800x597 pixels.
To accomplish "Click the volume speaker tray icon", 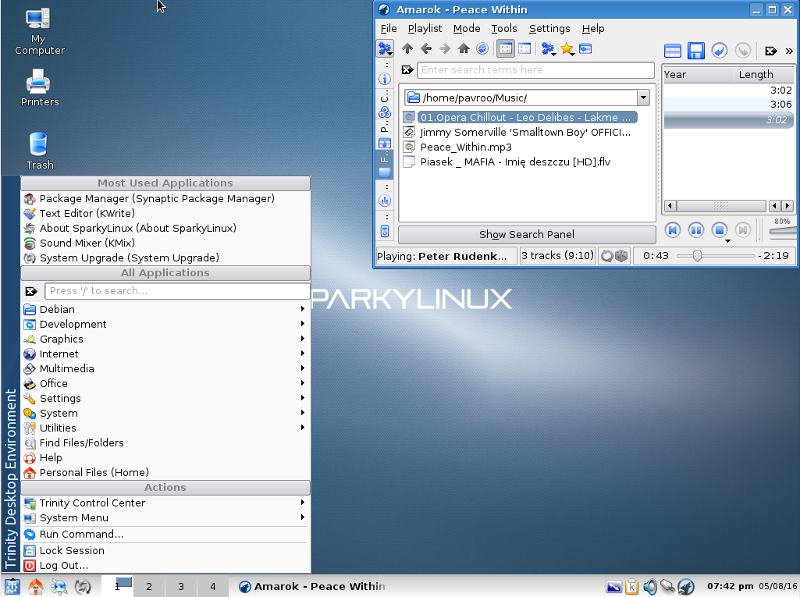I will coord(649,587).
